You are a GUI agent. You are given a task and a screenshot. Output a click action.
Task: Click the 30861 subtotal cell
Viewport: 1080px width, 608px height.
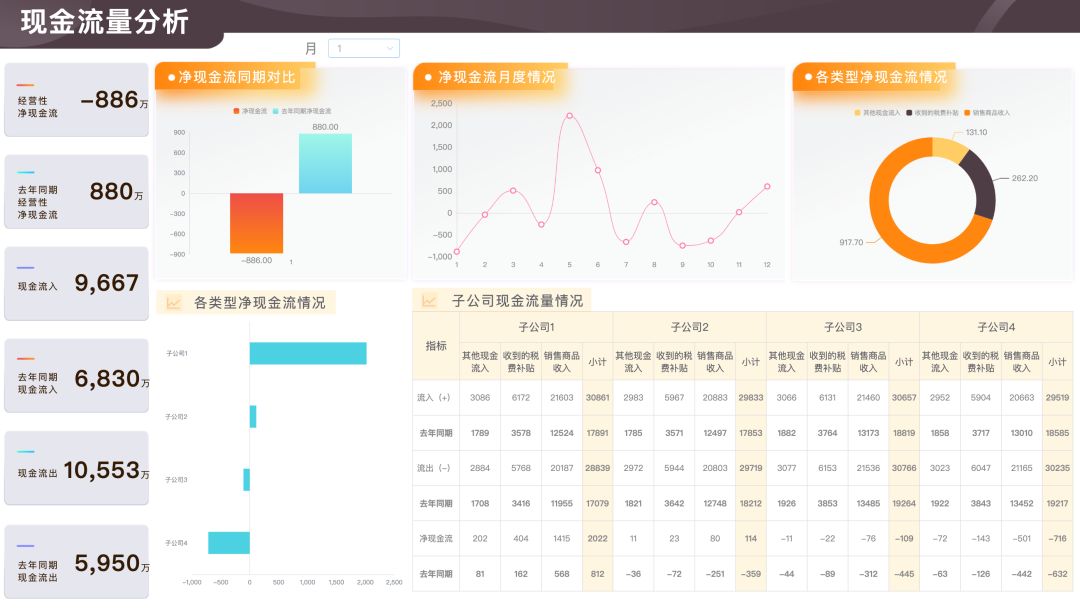pos(598,397)
